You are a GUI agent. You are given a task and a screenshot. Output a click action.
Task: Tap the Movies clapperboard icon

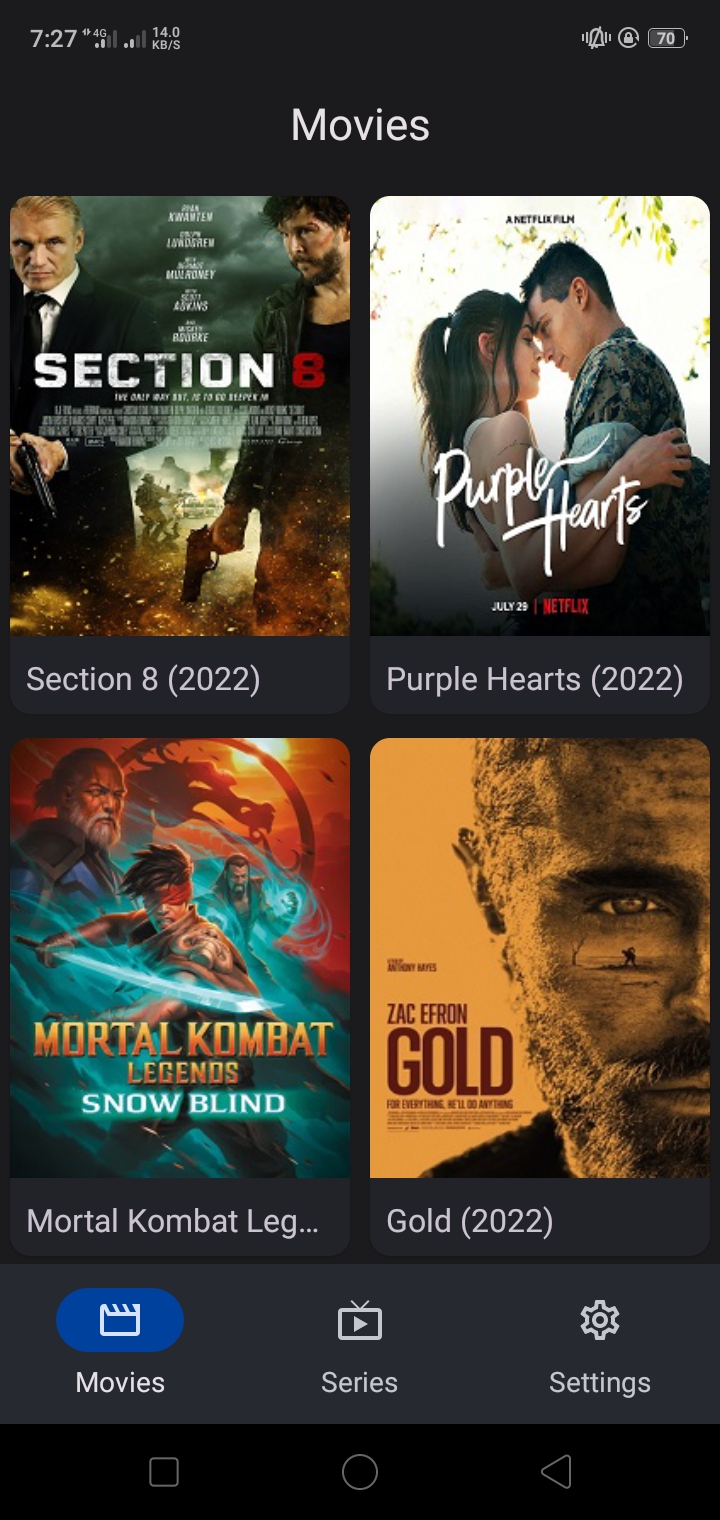pos(120,1320)
